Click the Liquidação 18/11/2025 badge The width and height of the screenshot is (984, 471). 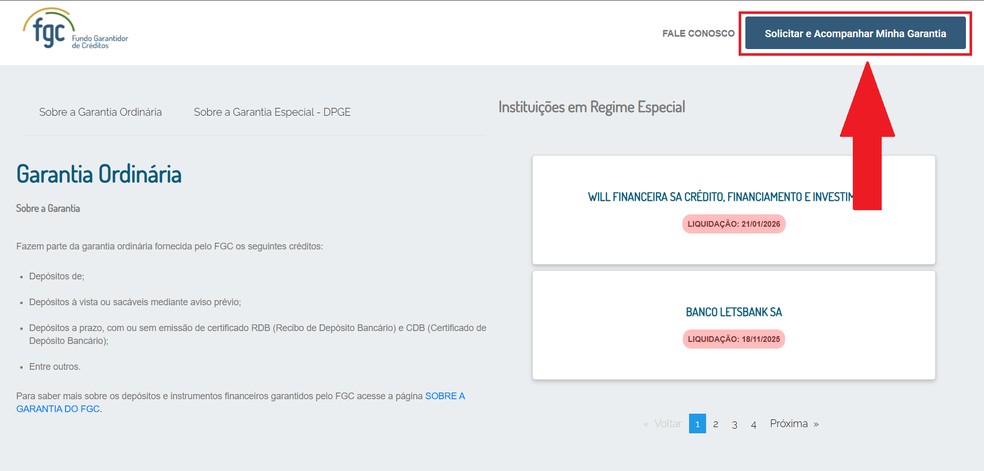click(x=733, y=339)
